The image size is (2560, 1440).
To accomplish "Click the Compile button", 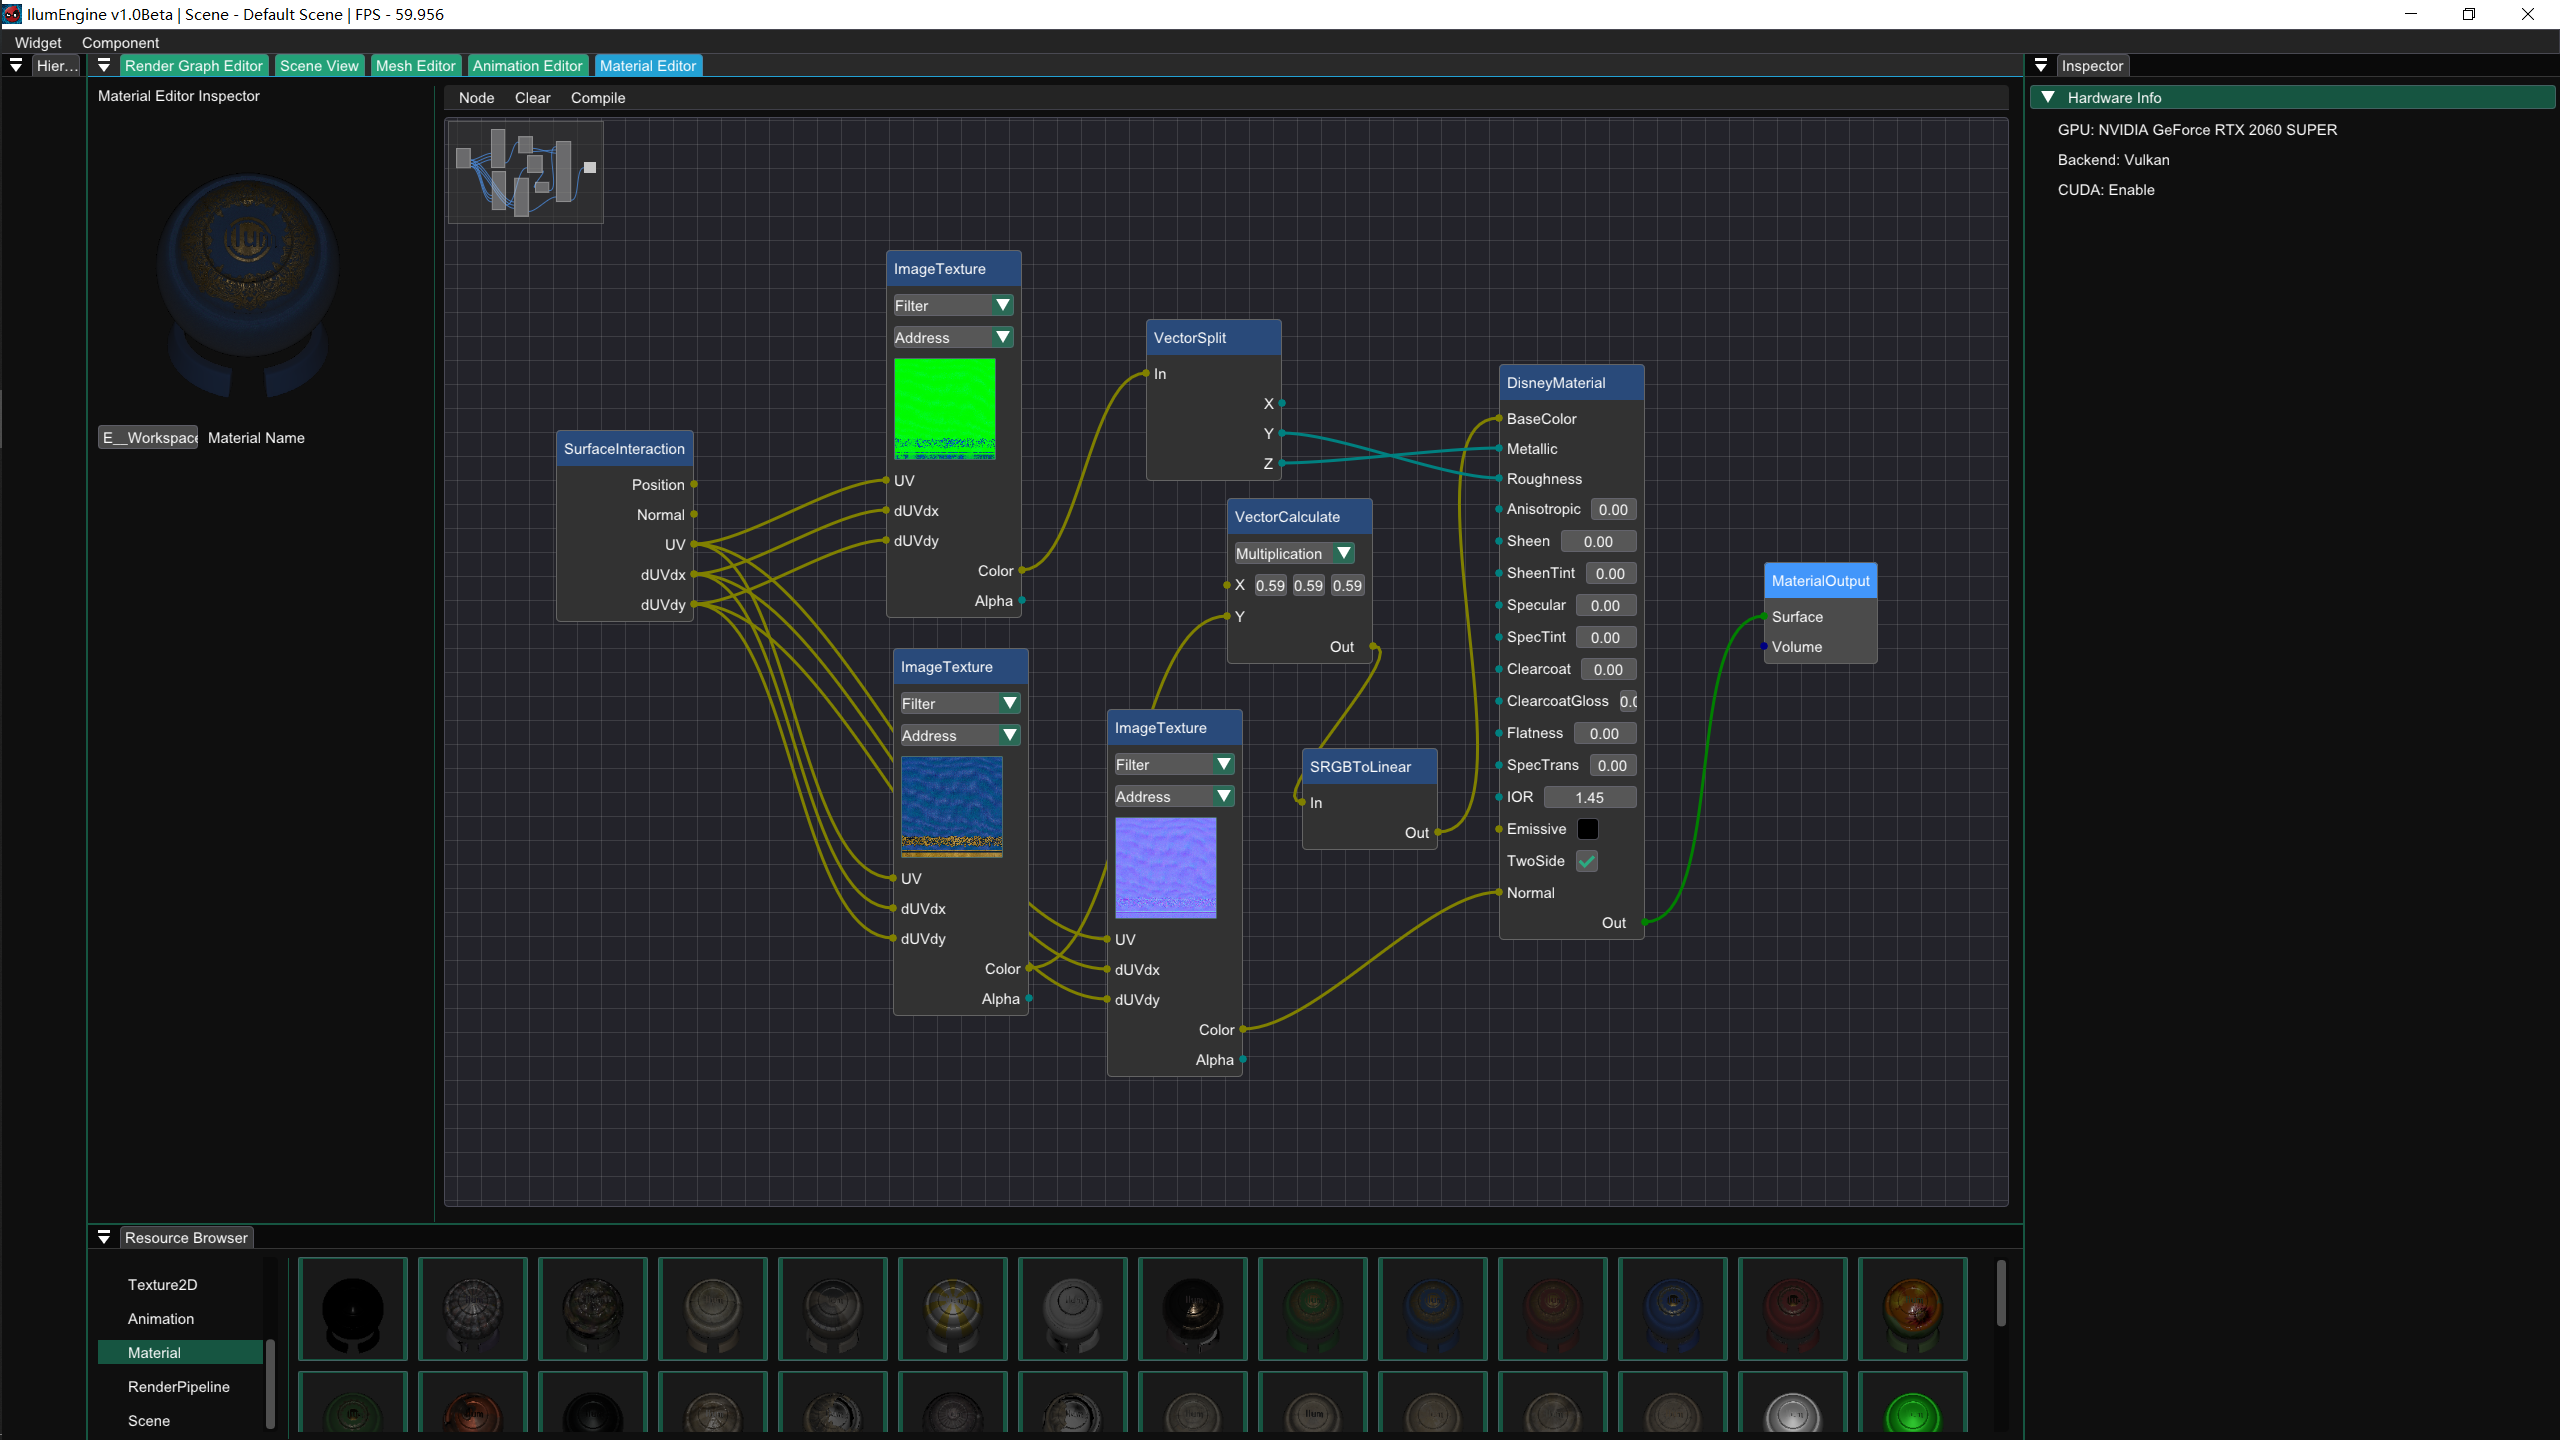I will pyautogui.click(x=597, y=97).
